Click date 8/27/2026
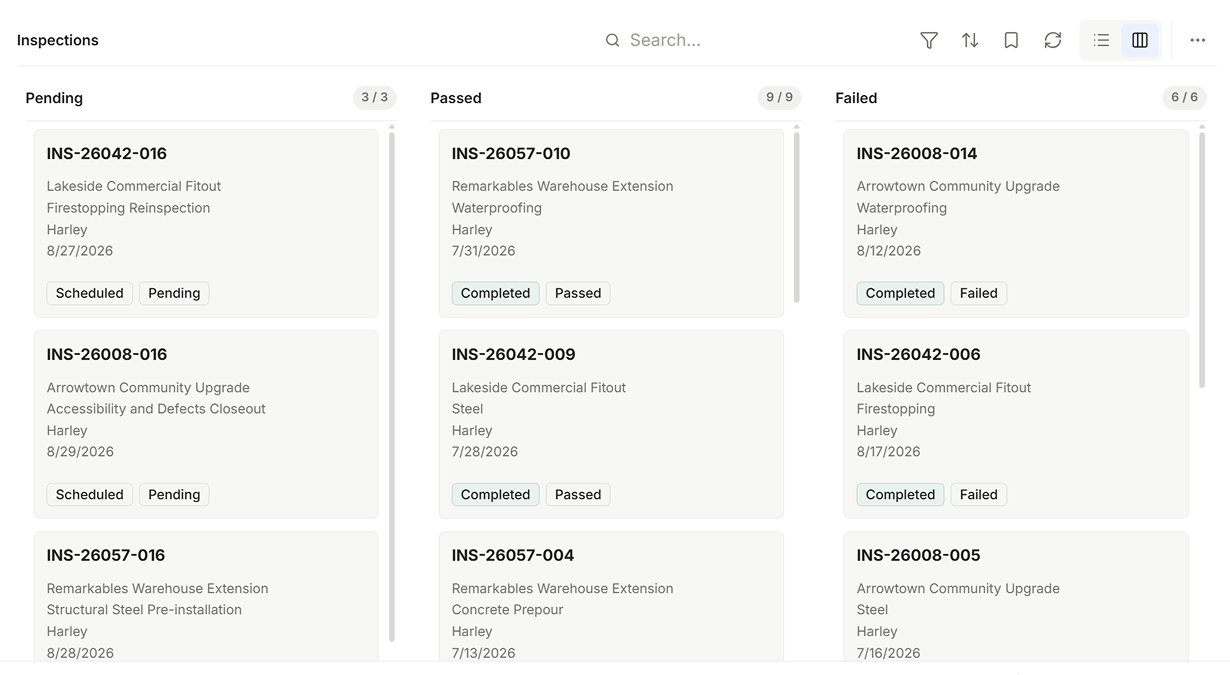Viewport: 1230px width, 675px height. (80, 251)
